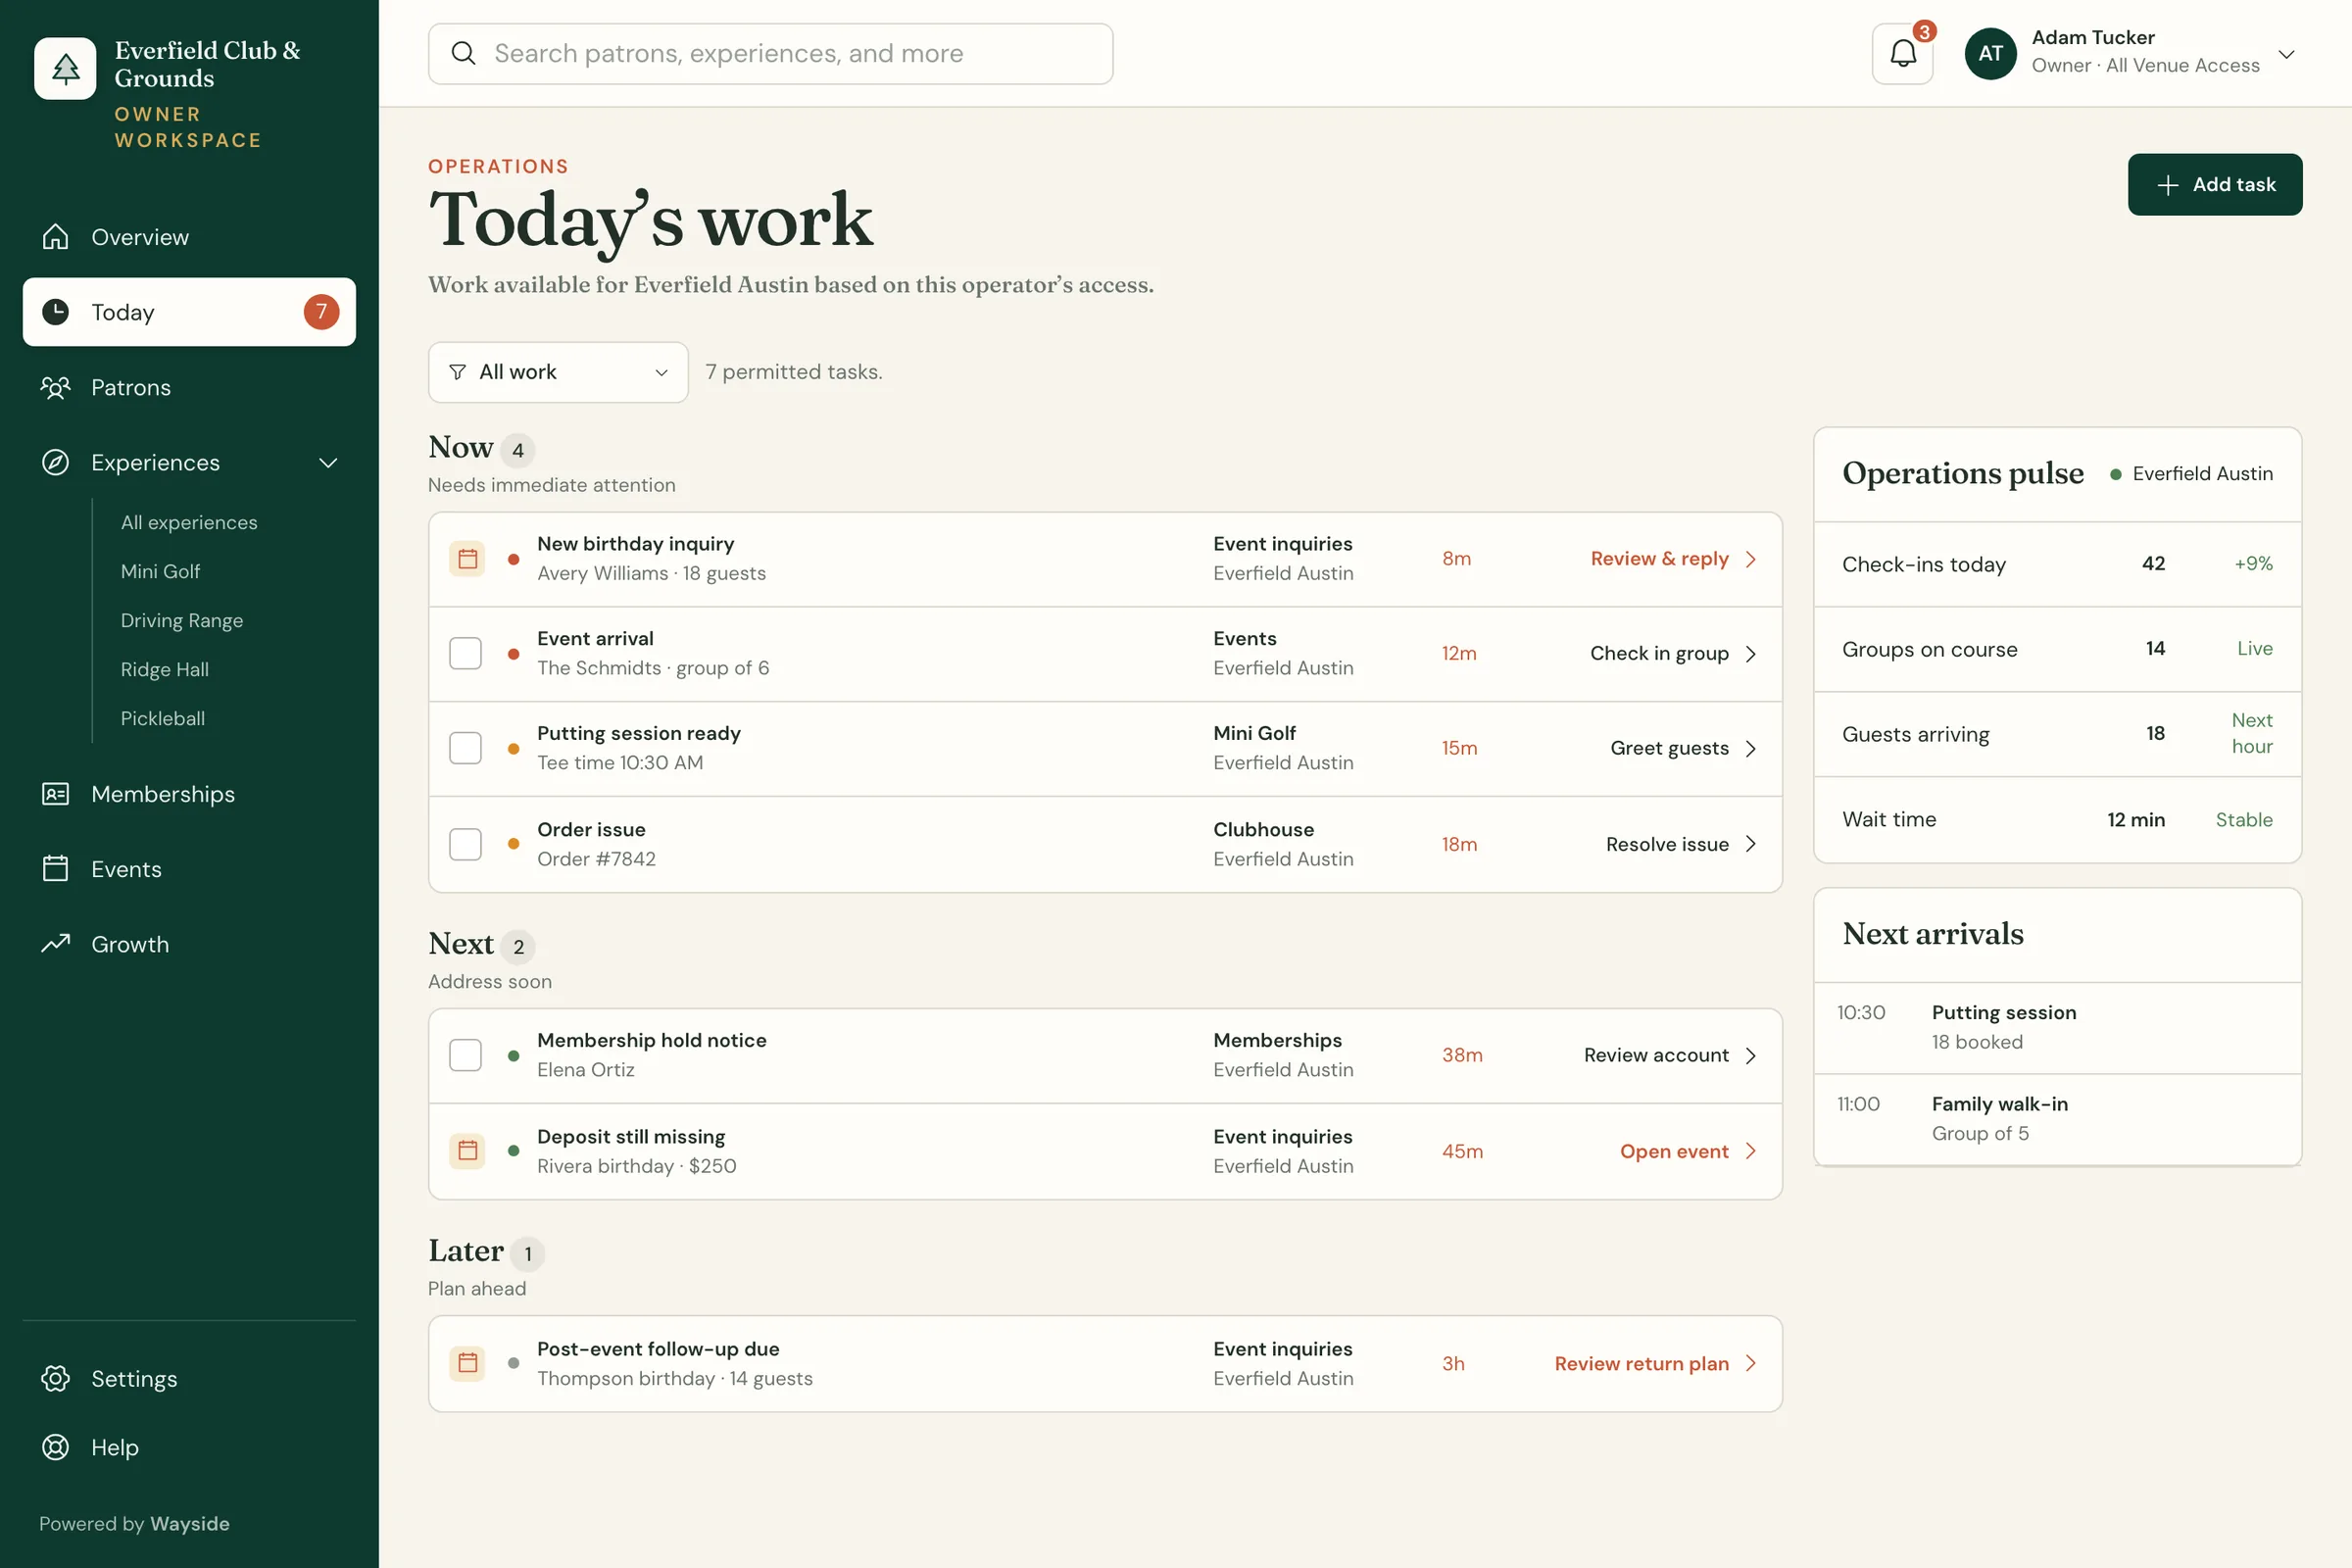The height and width of the screenshot is (1568, 2352).
Task: Check the Putting session ready checkbox
Action: click(x=465, y=748)
